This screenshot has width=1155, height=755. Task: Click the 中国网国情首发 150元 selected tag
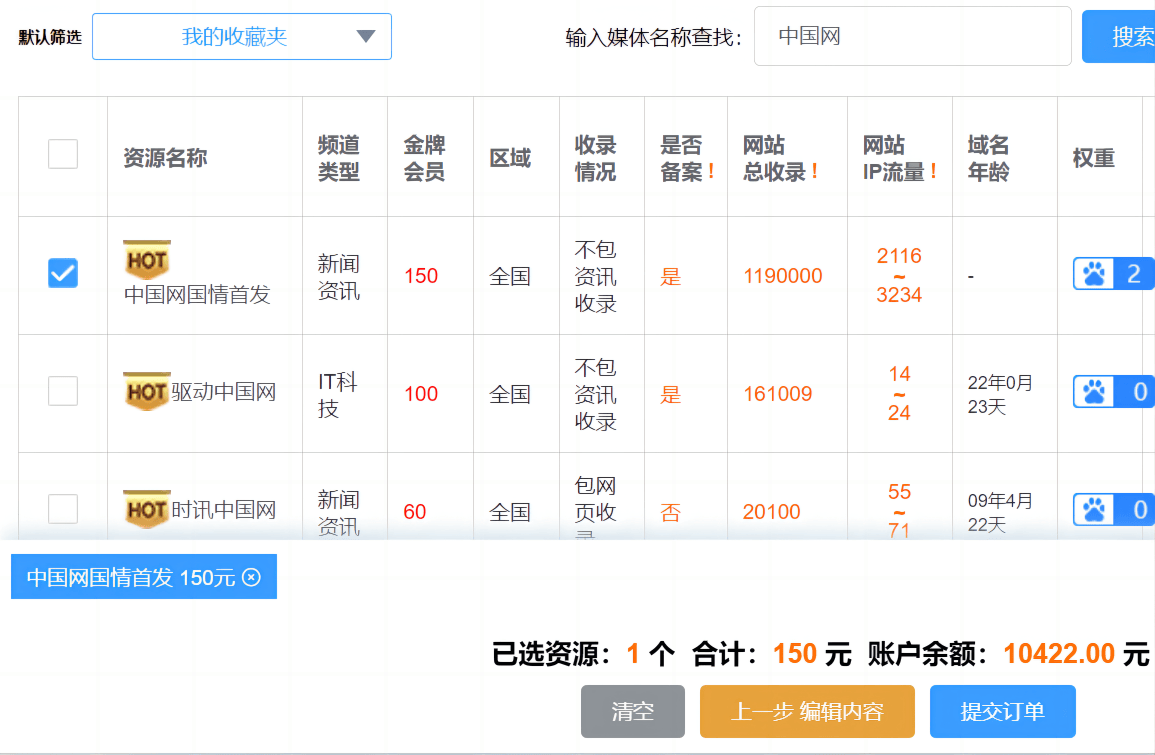(144, 577)
